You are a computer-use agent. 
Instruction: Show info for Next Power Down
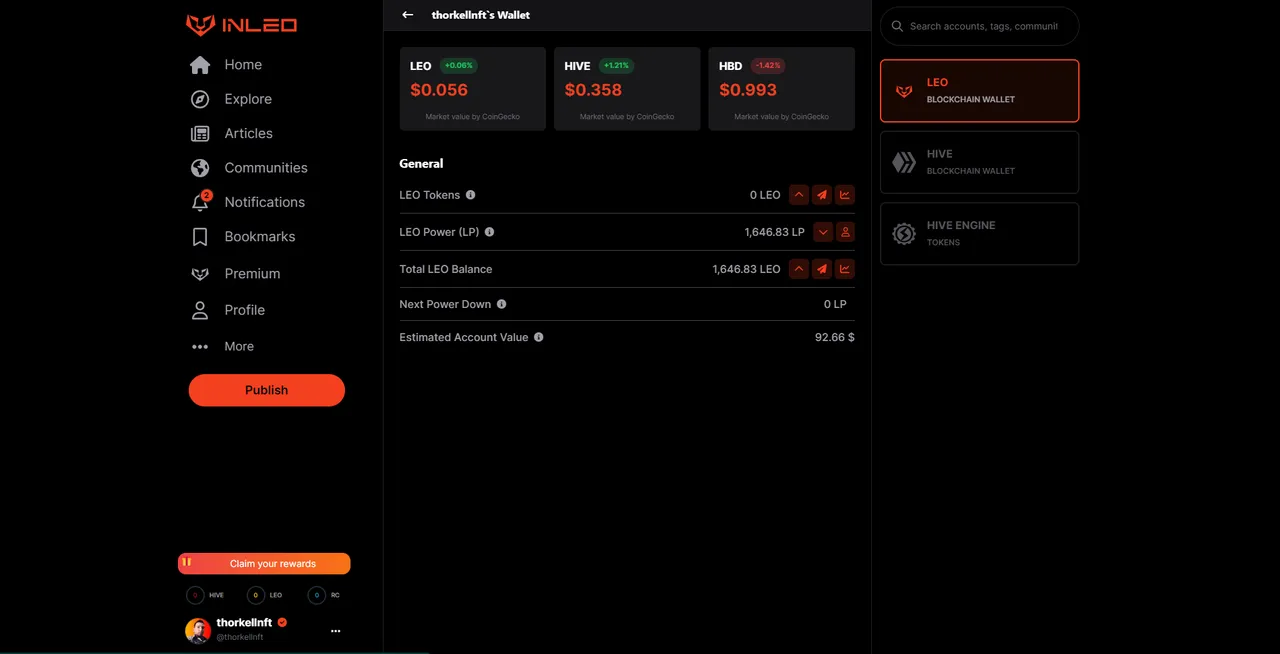502,304
